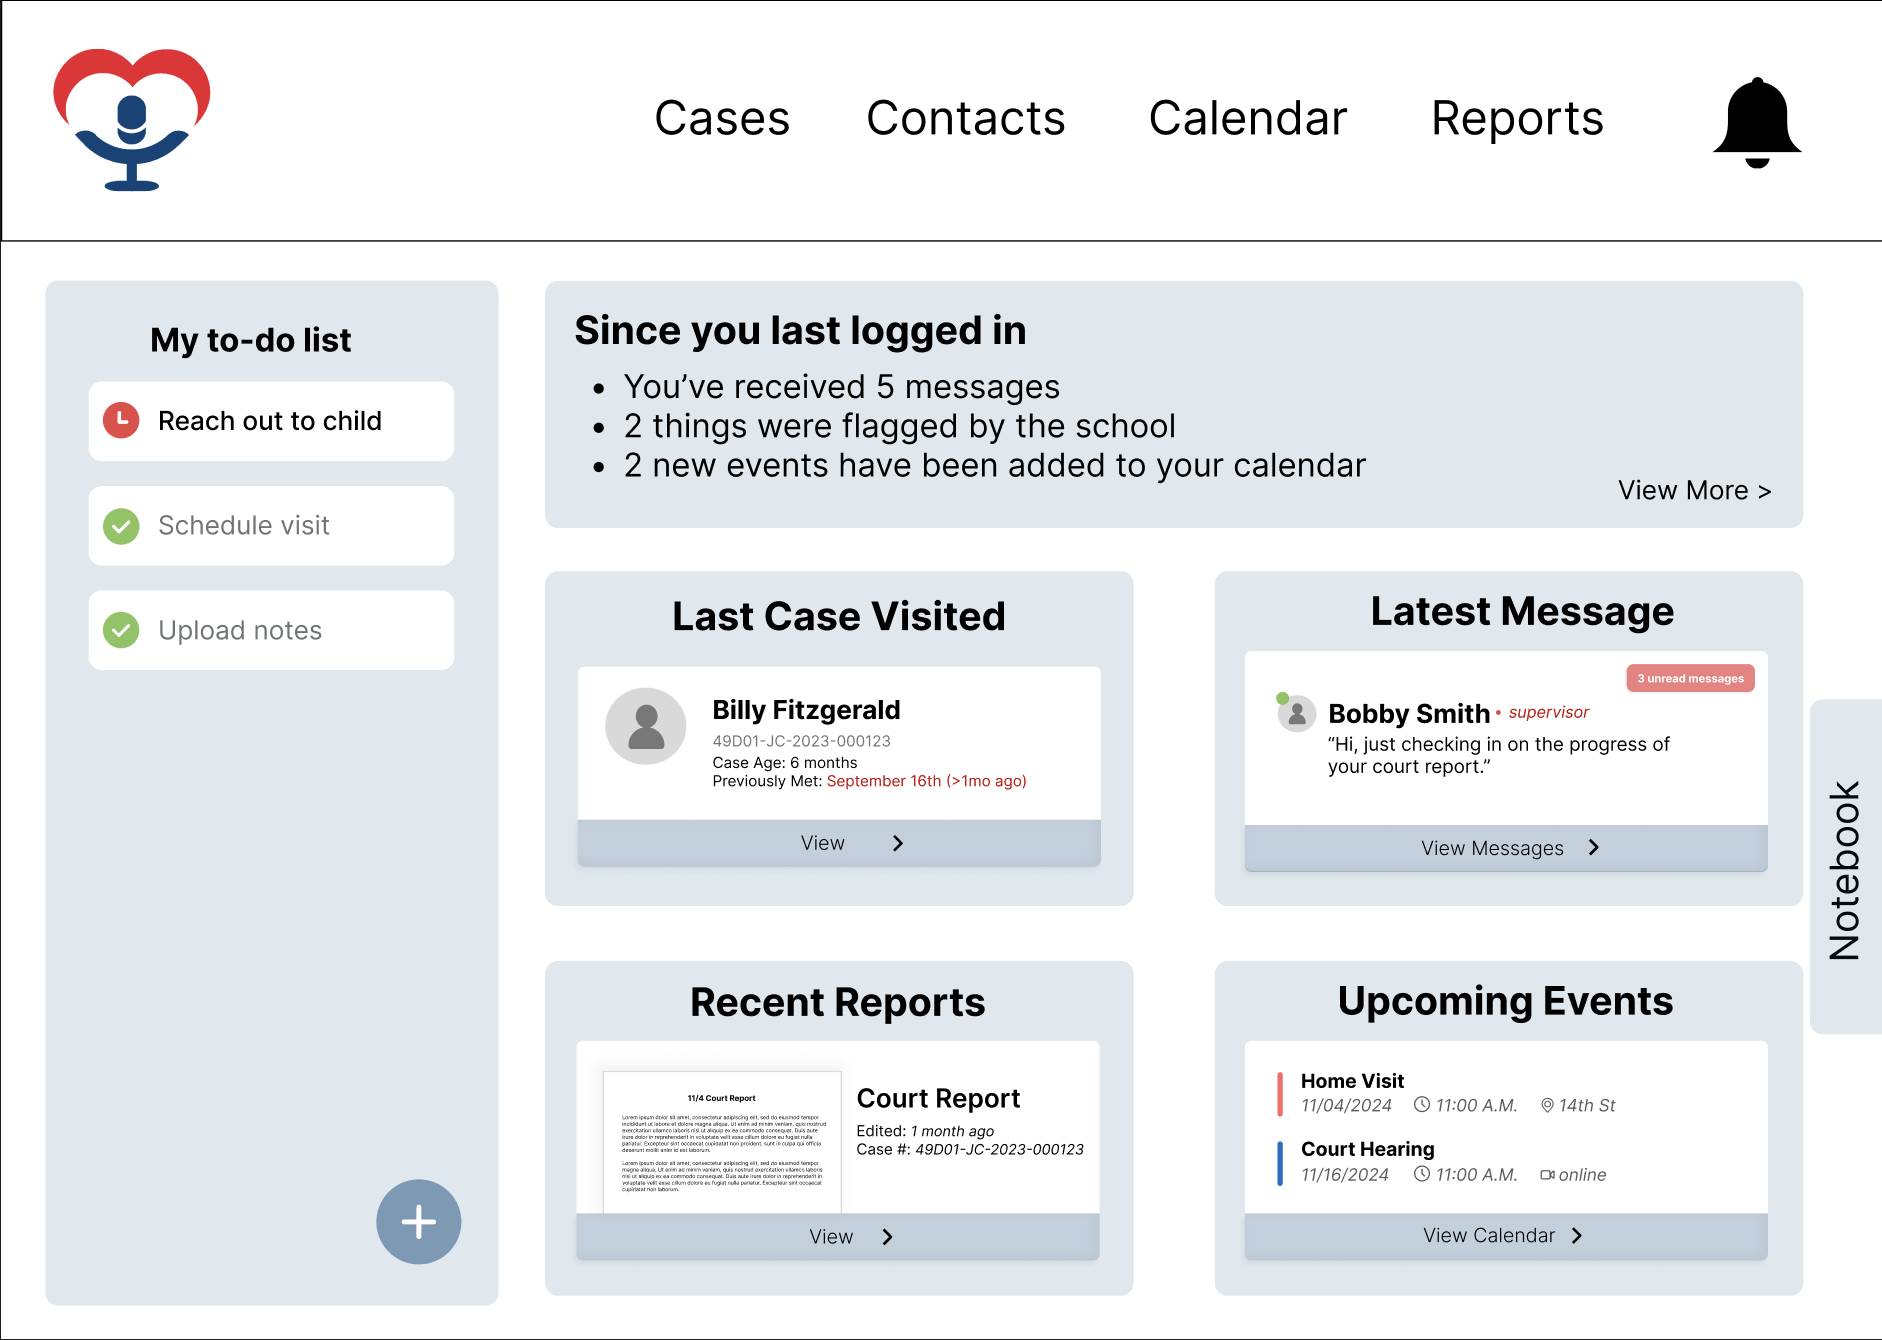
Task: Uncheck the Upload notes task
Action: pos(122,630)
